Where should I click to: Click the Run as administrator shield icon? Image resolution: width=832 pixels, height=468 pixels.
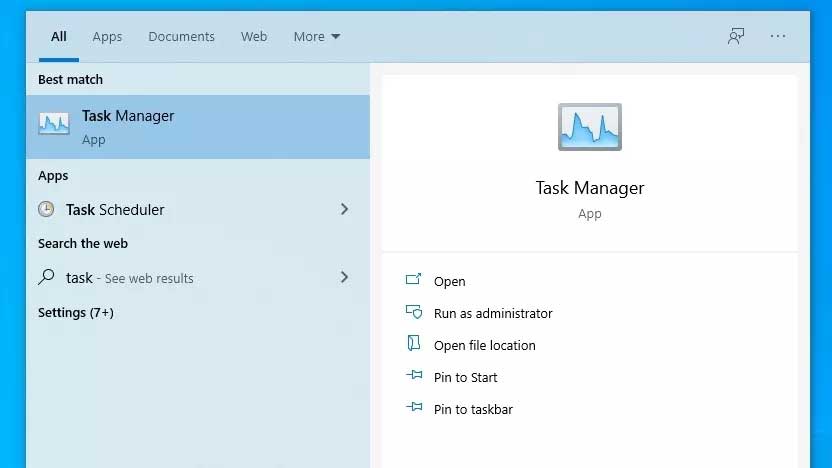[414, 311]
